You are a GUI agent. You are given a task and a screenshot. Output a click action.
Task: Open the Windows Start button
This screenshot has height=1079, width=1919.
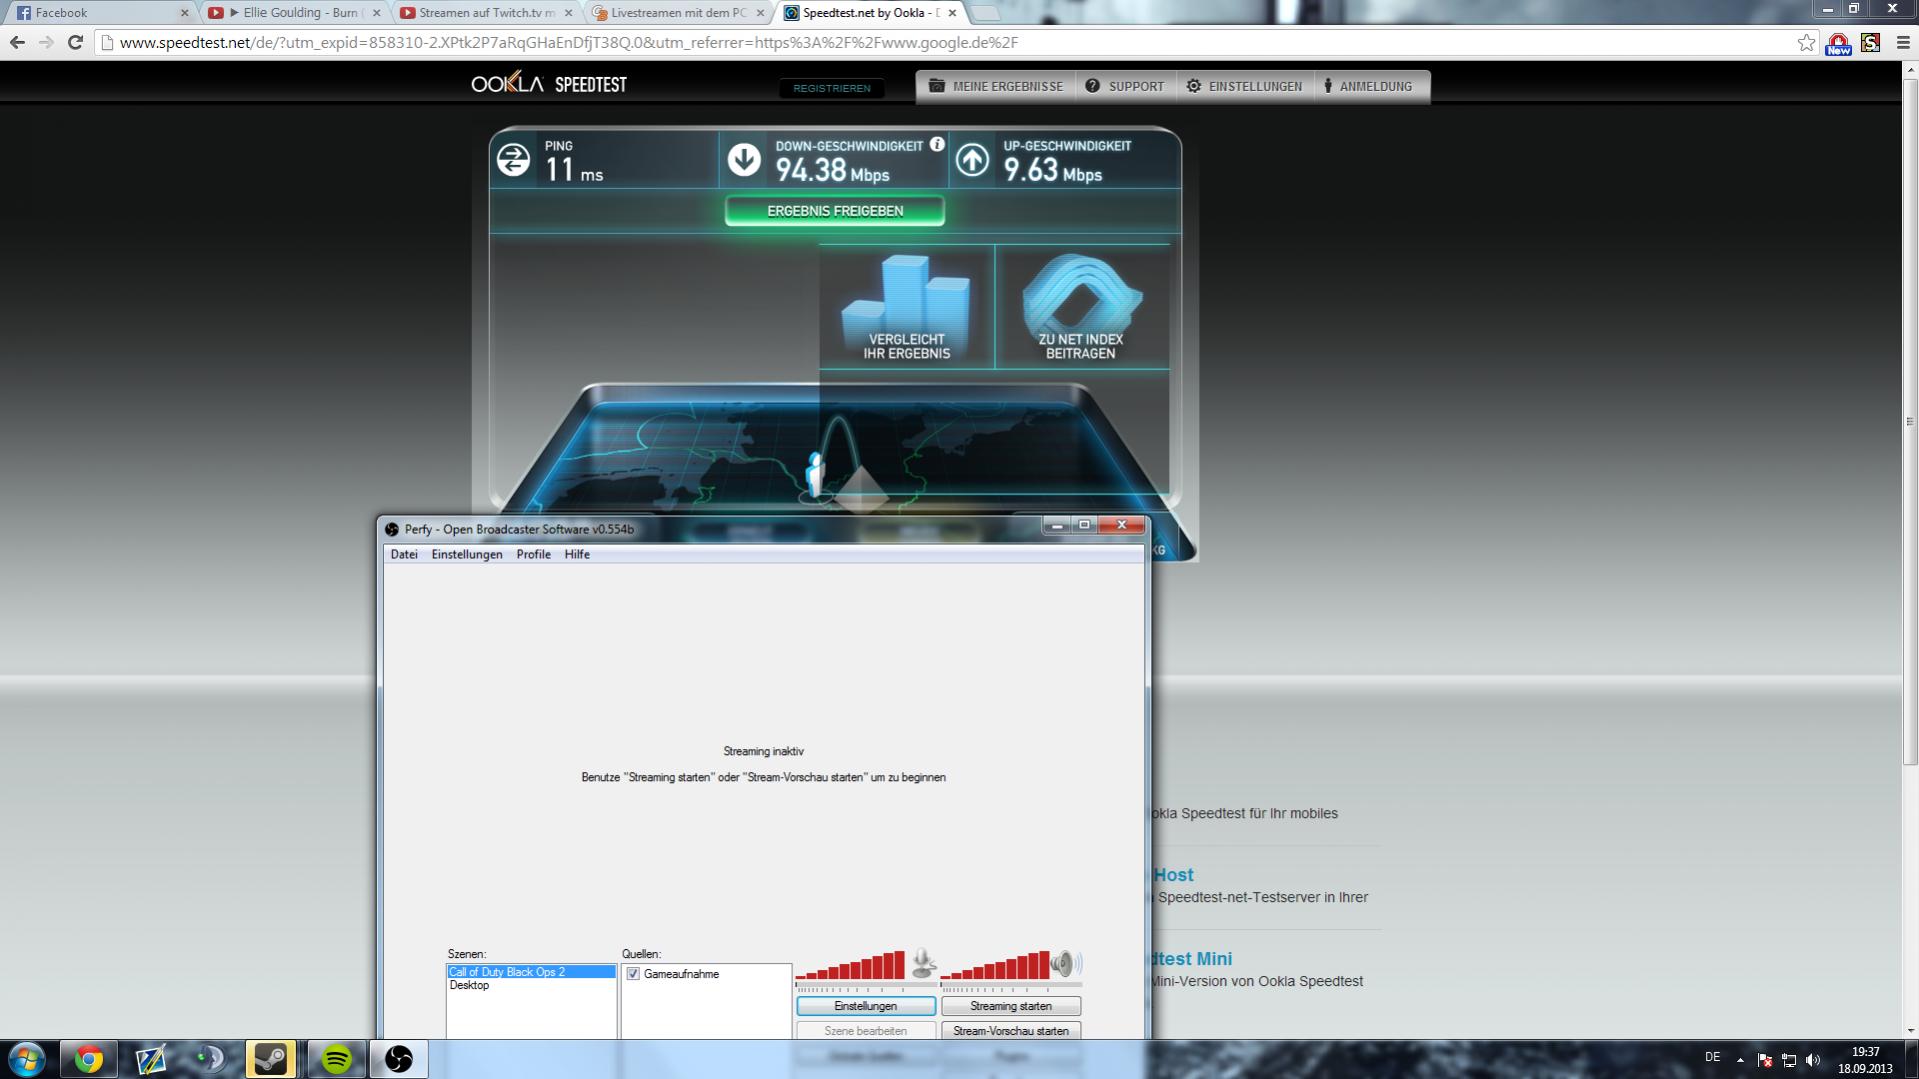click(x=27, y=1059)
